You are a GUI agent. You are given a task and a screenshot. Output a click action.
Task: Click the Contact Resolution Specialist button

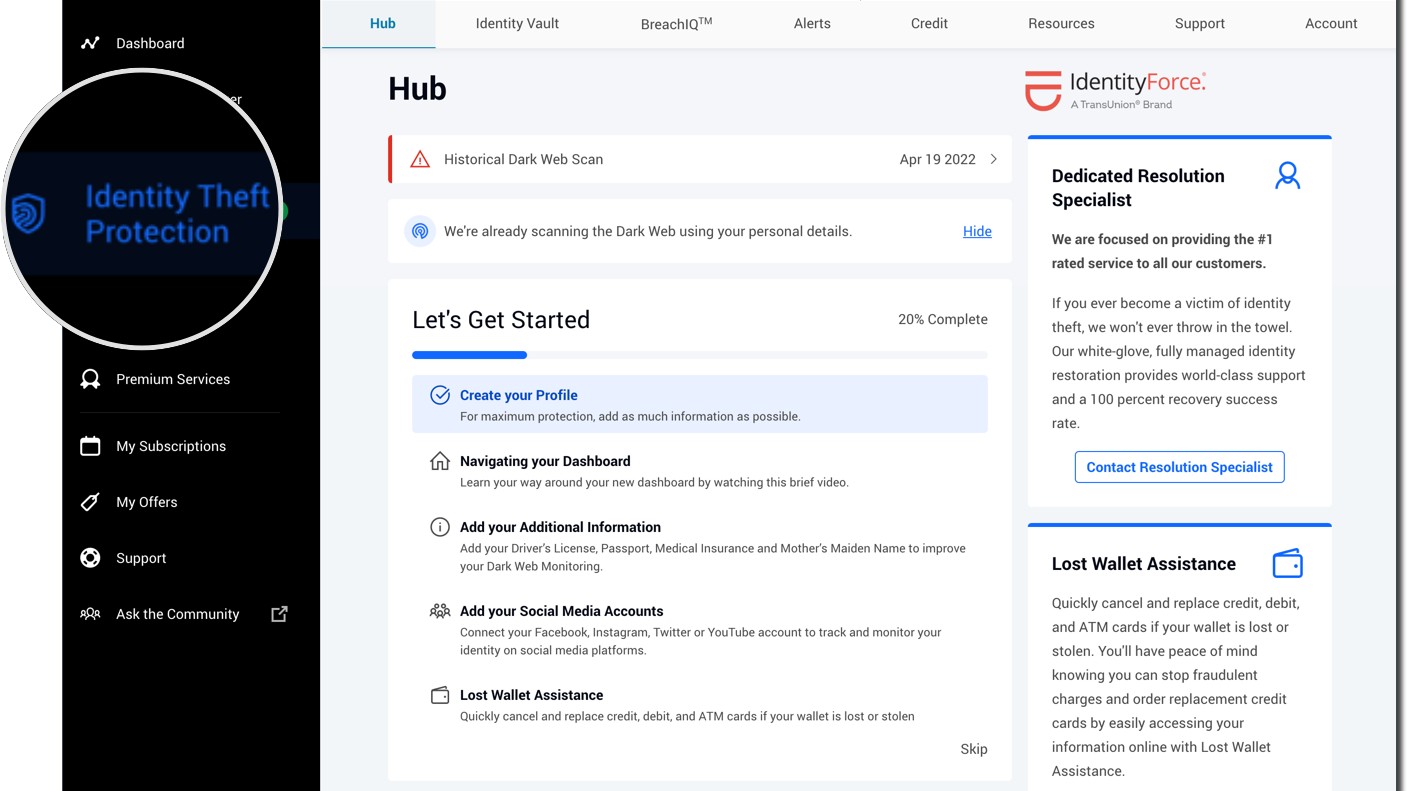[1179, 467]
